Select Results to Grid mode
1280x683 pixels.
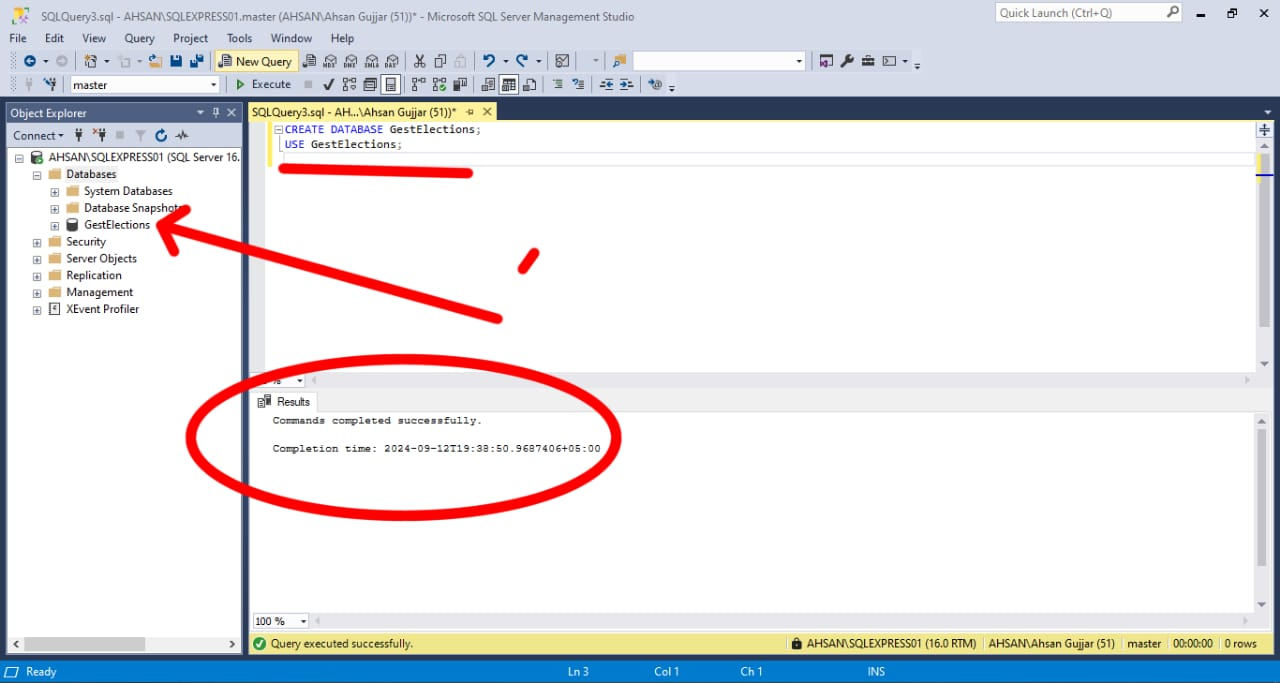click(509, 84)
